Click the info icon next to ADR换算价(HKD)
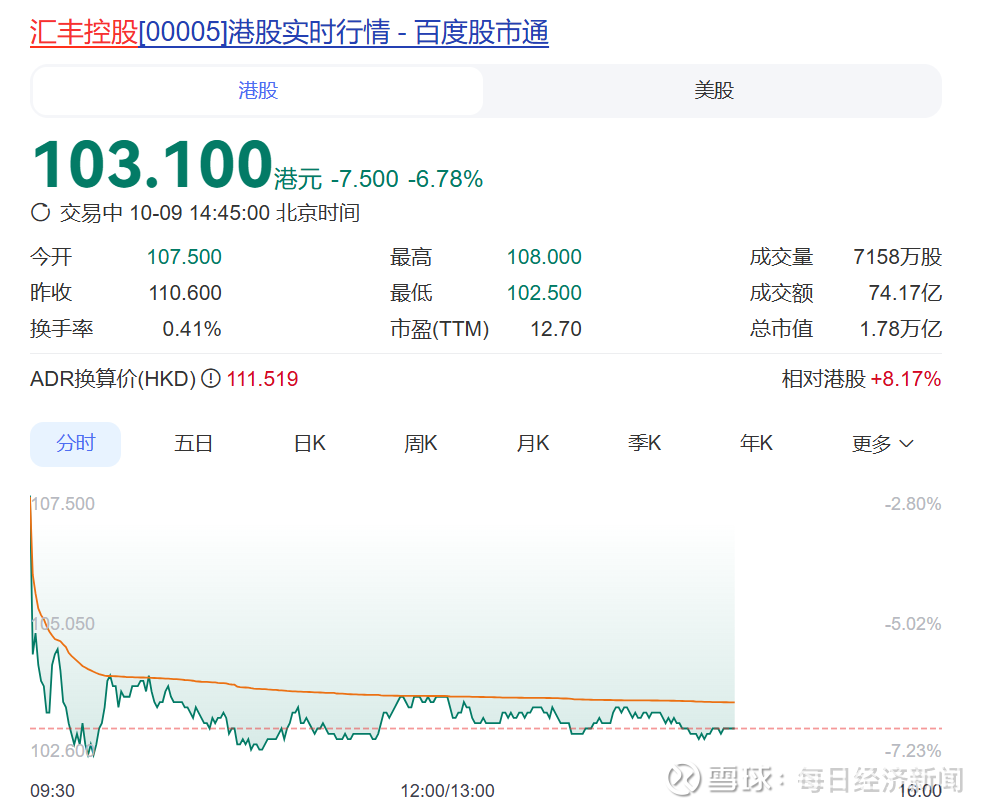993x810 pixels. click(210, 379)
